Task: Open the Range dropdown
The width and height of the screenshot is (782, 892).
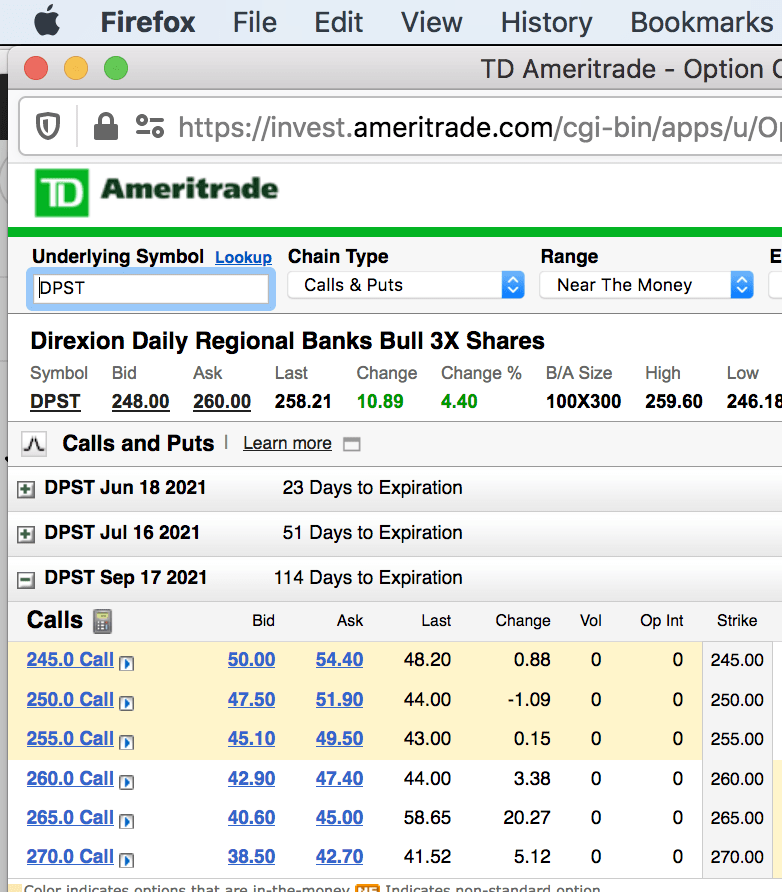Action: 647,285
